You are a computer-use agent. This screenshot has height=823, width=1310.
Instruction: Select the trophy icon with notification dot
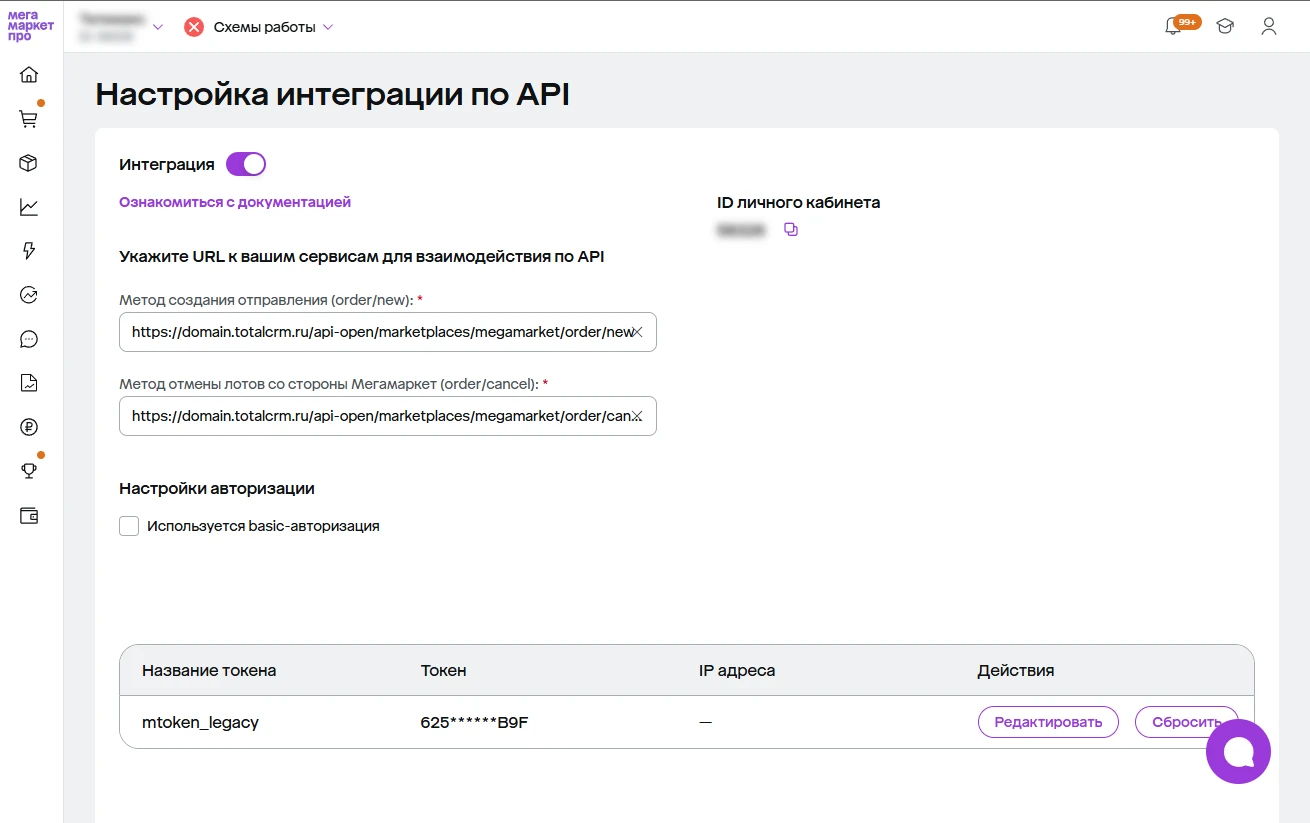click(29, 470)
